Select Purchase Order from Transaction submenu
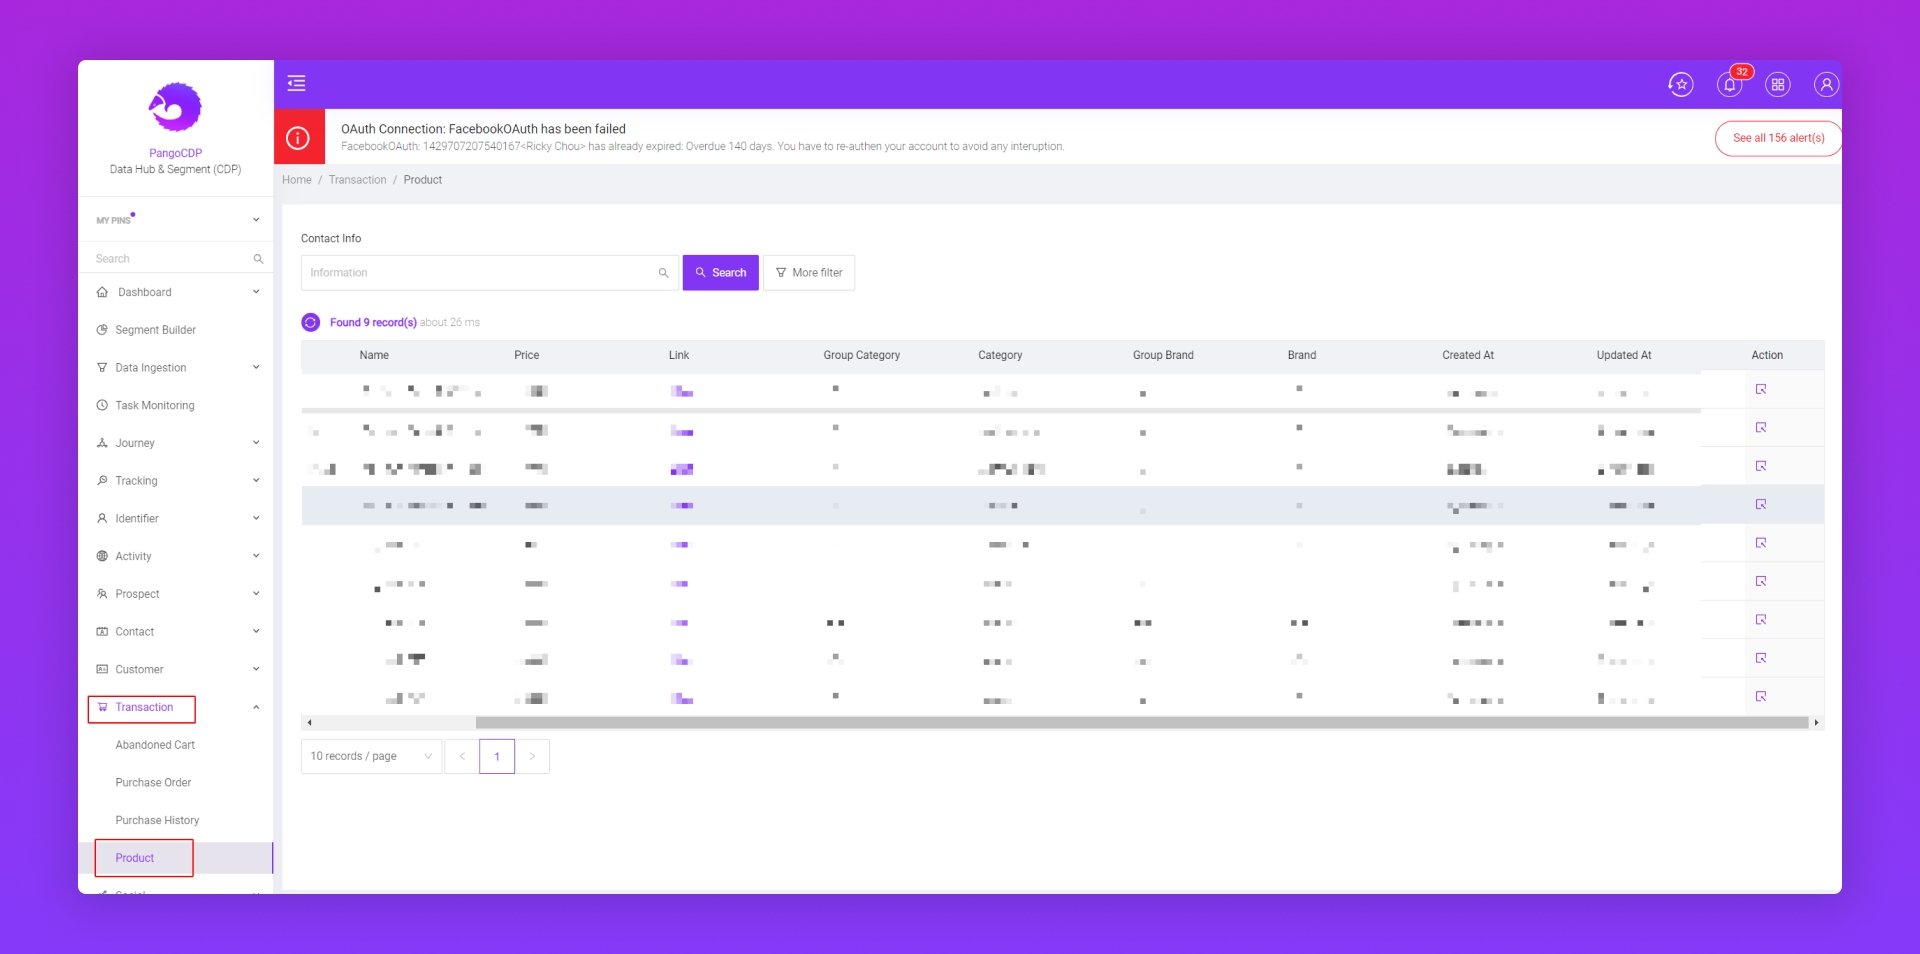 click(x=153, y=783)
